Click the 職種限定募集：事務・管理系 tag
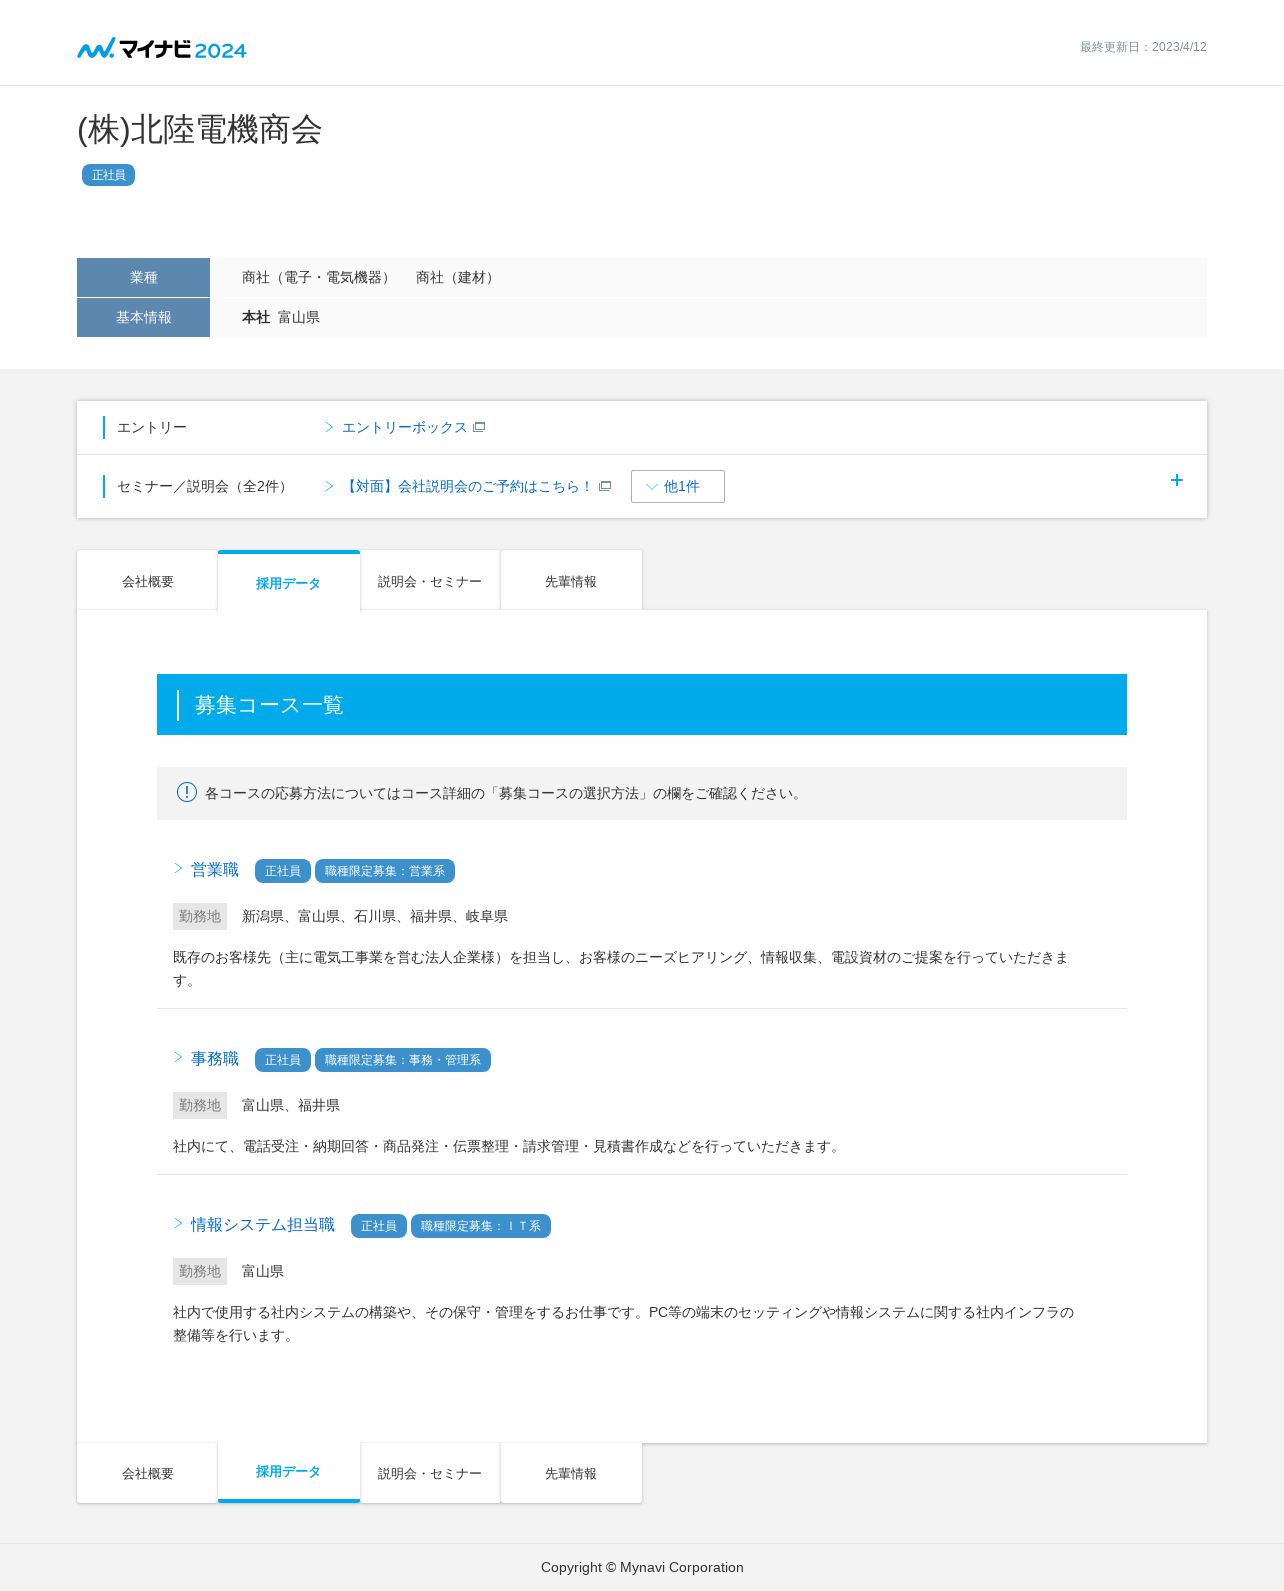The image size is (1284, 1591). pos(403,1060)
